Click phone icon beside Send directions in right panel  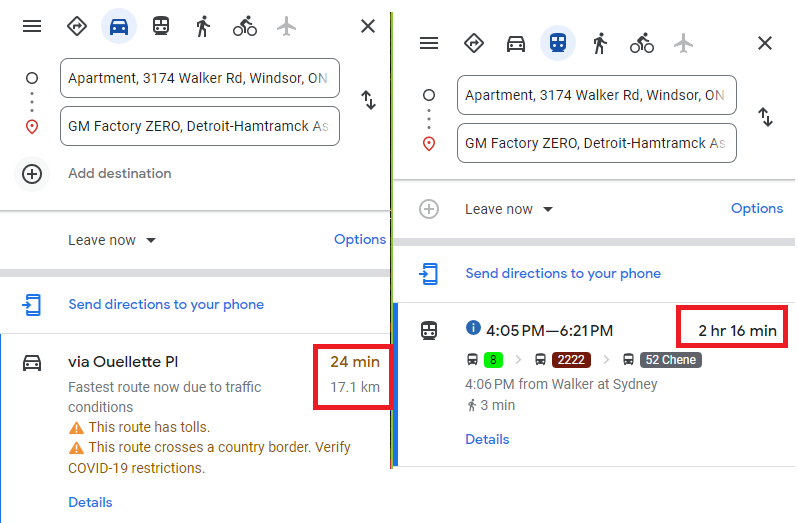coord(429,274)
